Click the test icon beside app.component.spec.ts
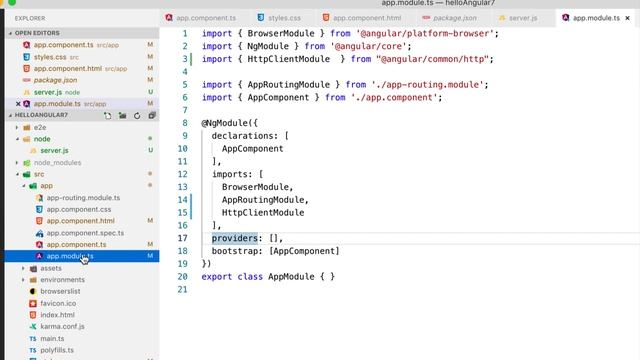This screenshot has width=640, height=360. click(x=39, y=233)
